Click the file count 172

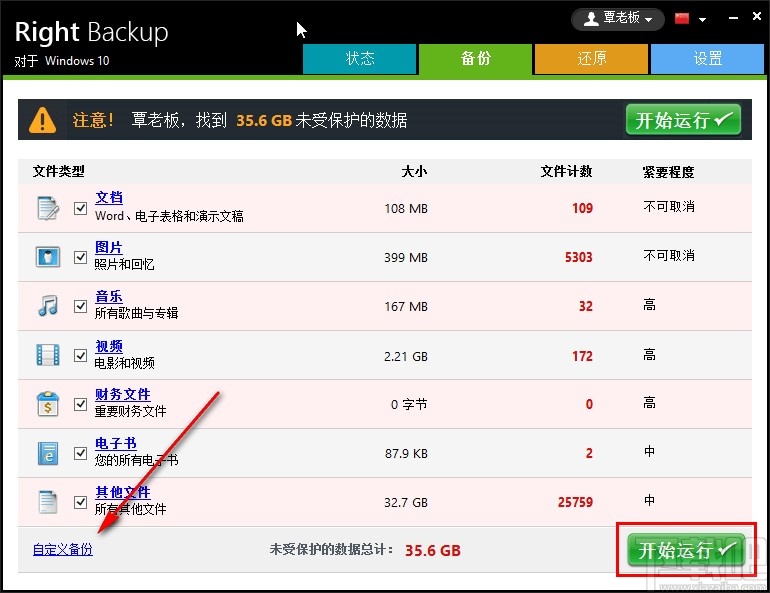(x=582, y=356)
